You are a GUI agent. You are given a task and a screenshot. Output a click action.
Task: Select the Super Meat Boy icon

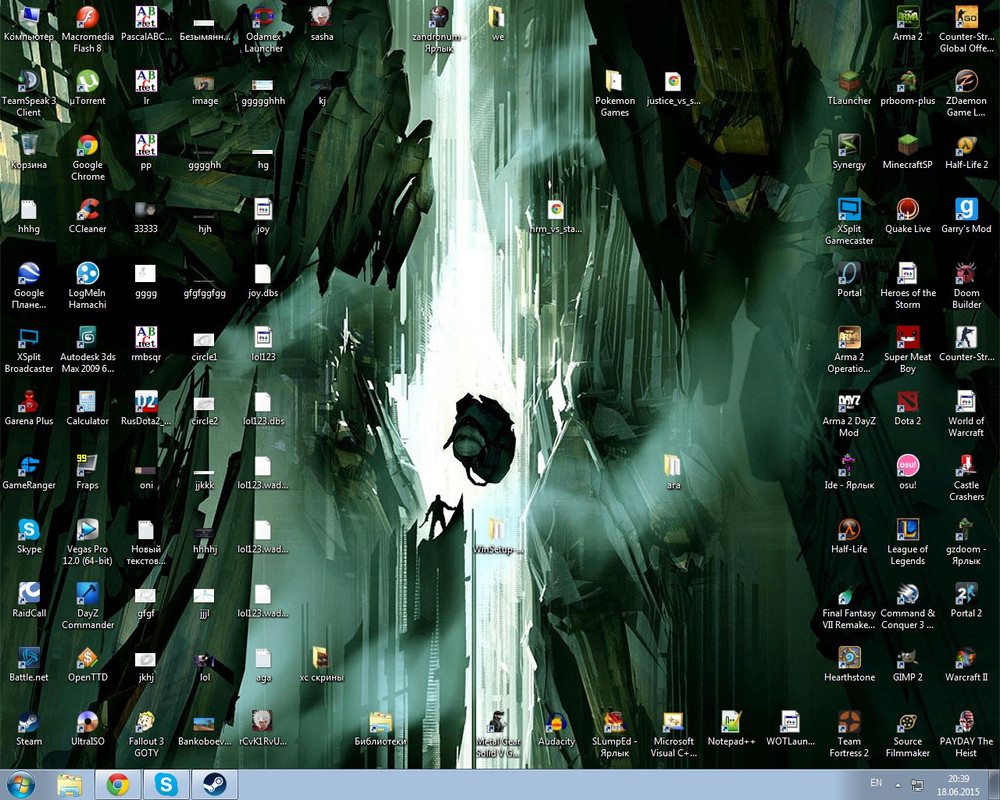[908, 350]
